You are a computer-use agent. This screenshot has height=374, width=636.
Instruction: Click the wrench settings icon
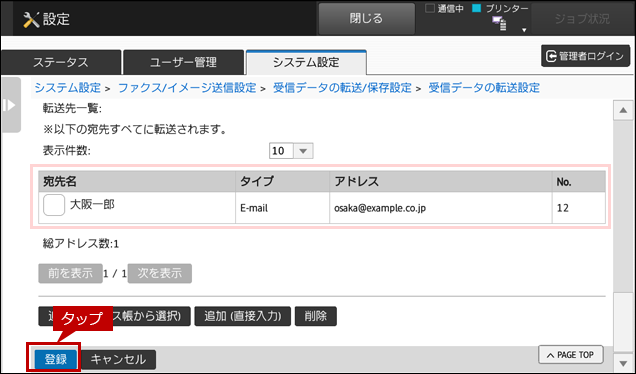coord(31,19)
